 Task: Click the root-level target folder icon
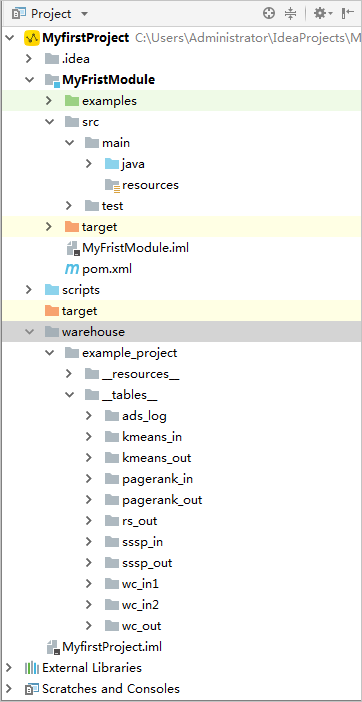(52, 311)
